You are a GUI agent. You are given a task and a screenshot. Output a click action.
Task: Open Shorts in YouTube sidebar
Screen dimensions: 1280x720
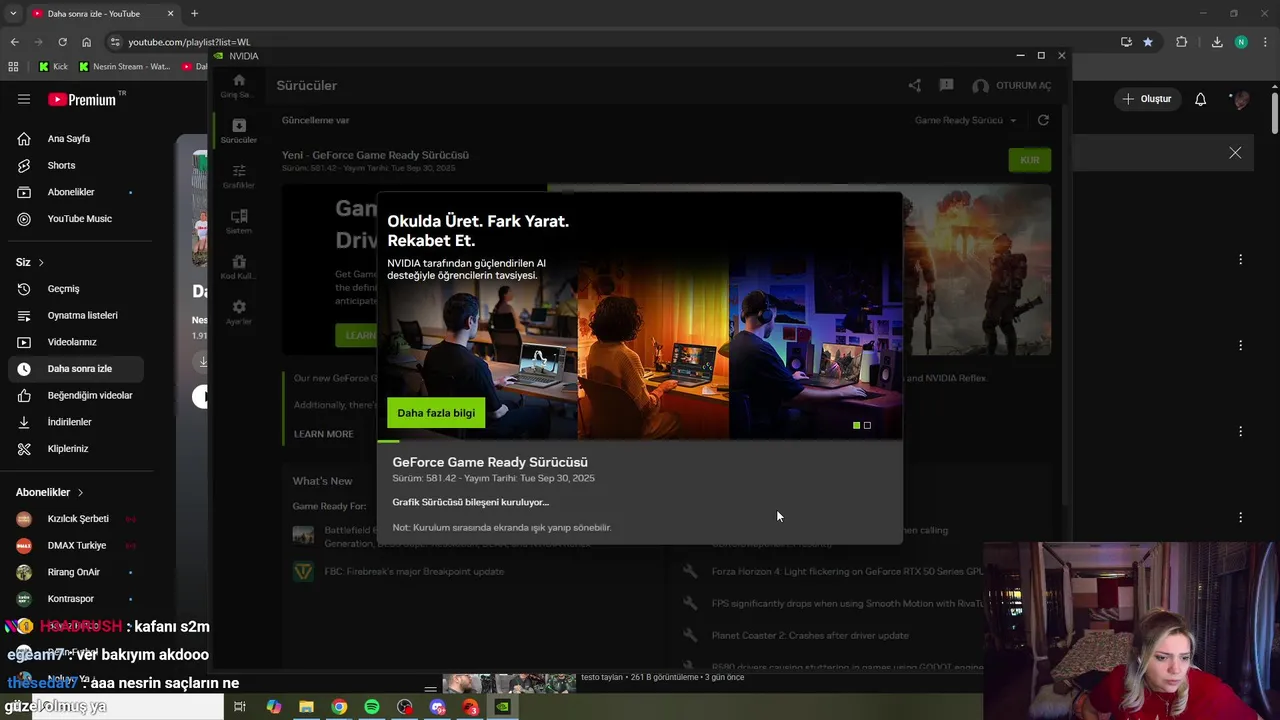(76, 165)
